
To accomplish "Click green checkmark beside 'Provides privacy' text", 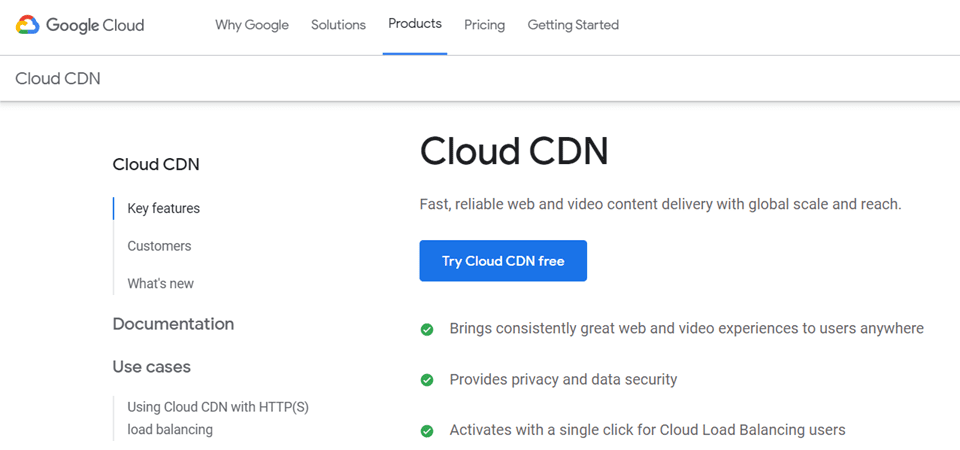I will [427, 380].
